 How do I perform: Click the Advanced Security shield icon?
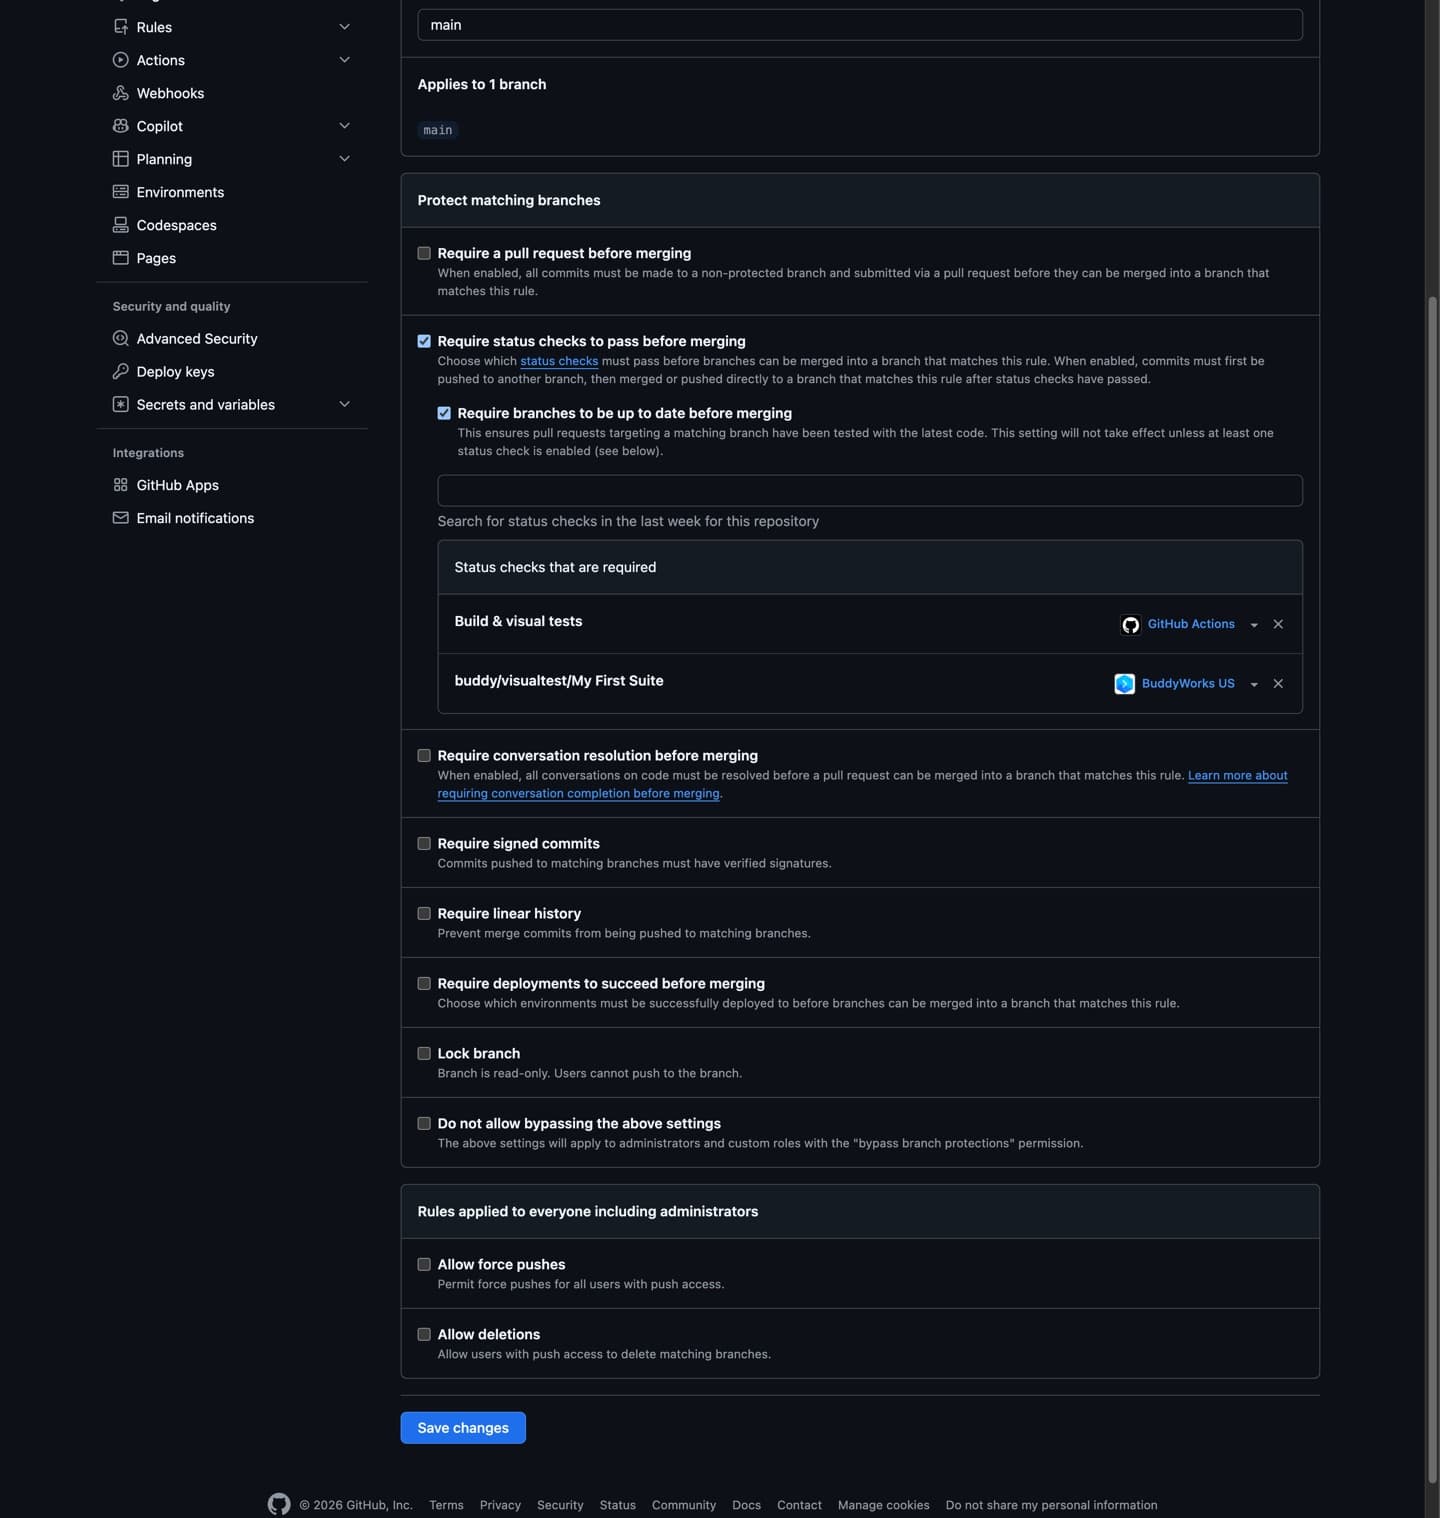120,339
